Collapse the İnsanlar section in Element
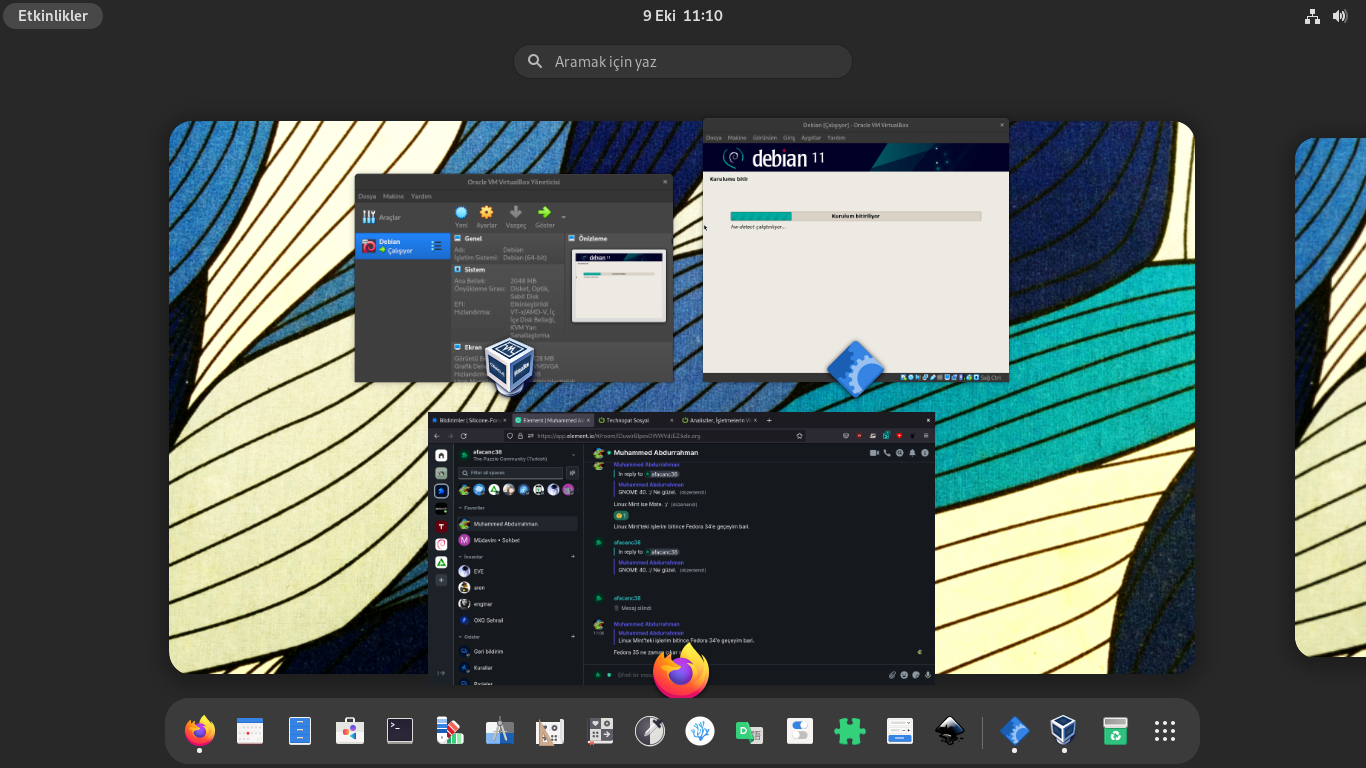1366x768 pixels. point(471,556)
